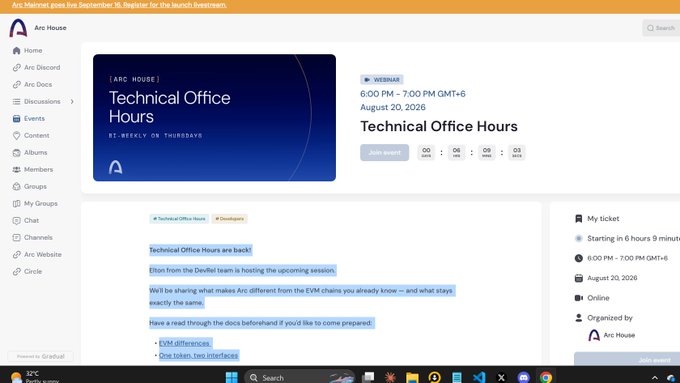Go to Discussions in sidebar
This screenshot has width=680, height=383.
pos(42,101)
